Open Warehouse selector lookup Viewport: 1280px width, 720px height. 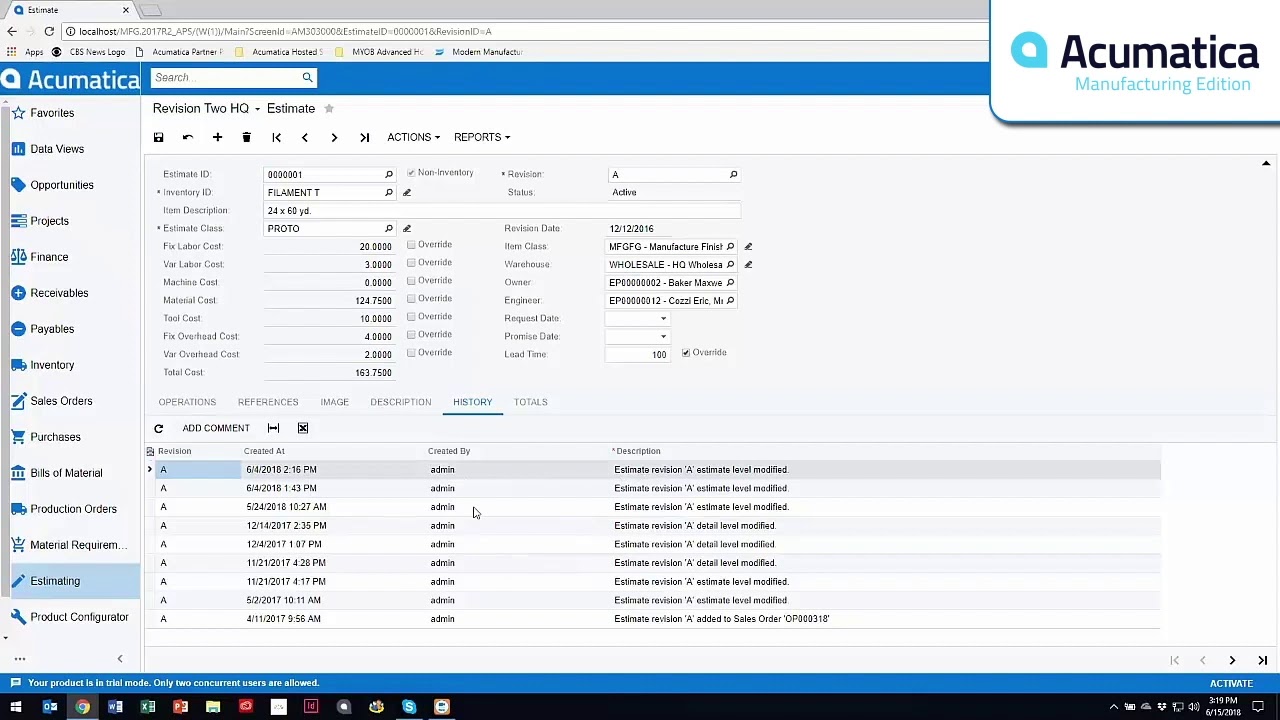pyautogui.click(x=730, y=264)
